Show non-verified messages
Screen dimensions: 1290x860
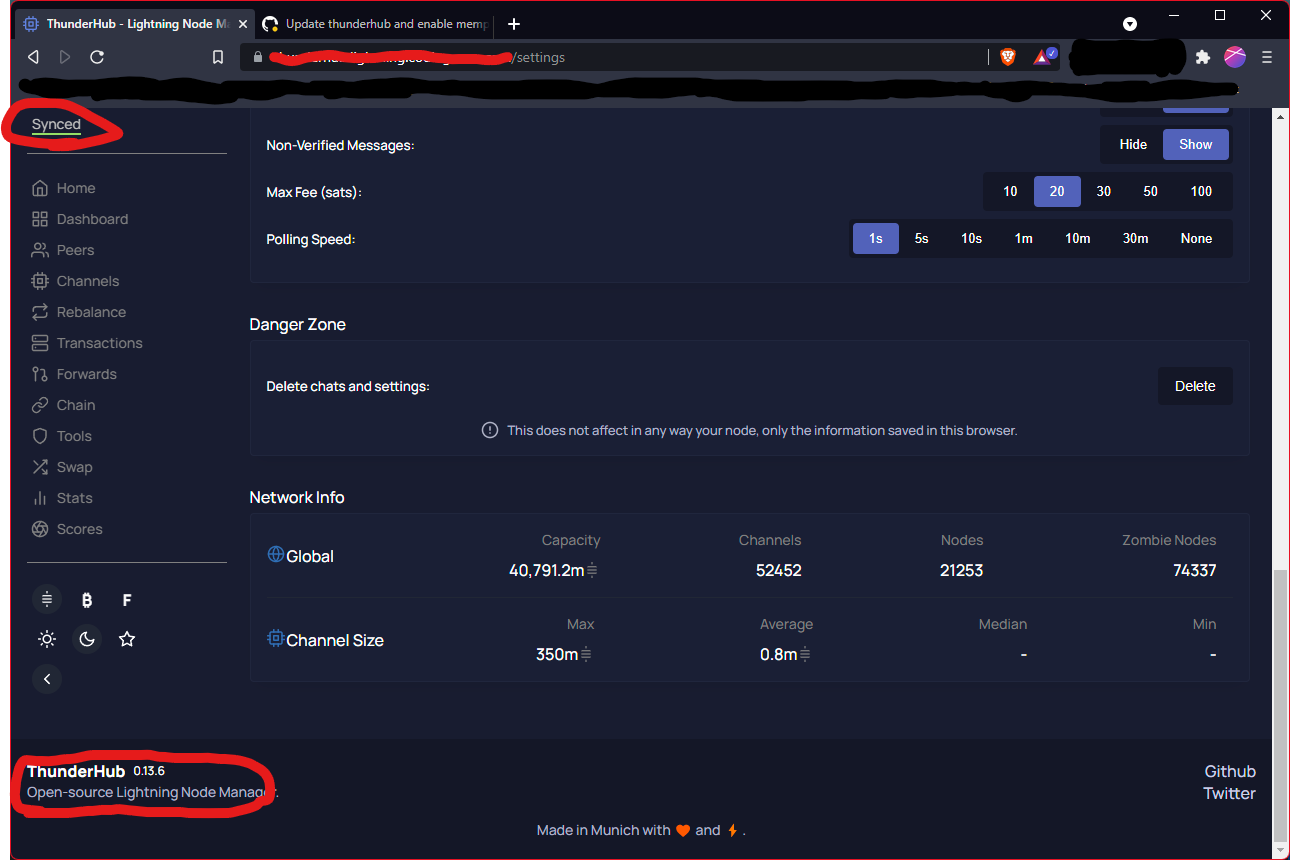coord(1196,144)
